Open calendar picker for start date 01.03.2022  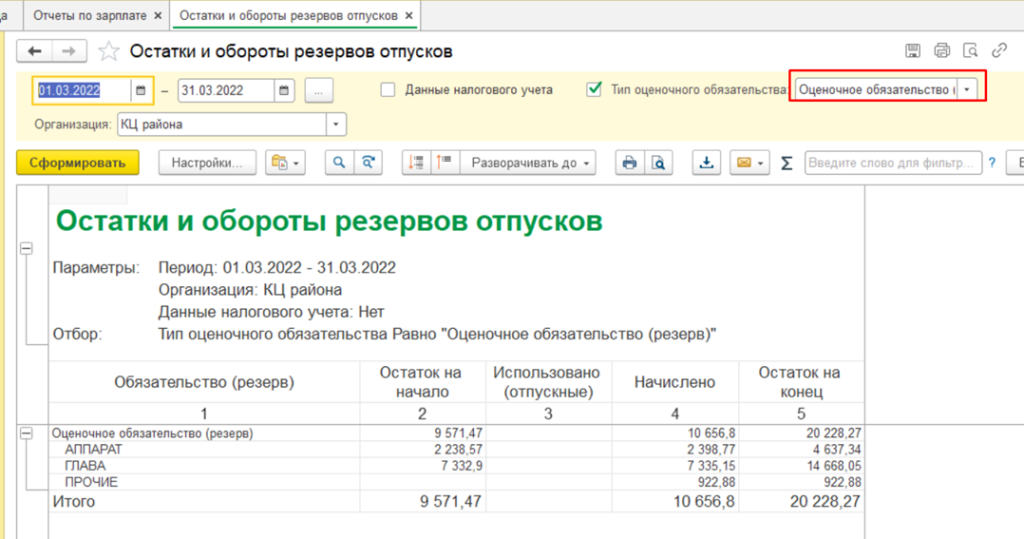pos(141,90)
